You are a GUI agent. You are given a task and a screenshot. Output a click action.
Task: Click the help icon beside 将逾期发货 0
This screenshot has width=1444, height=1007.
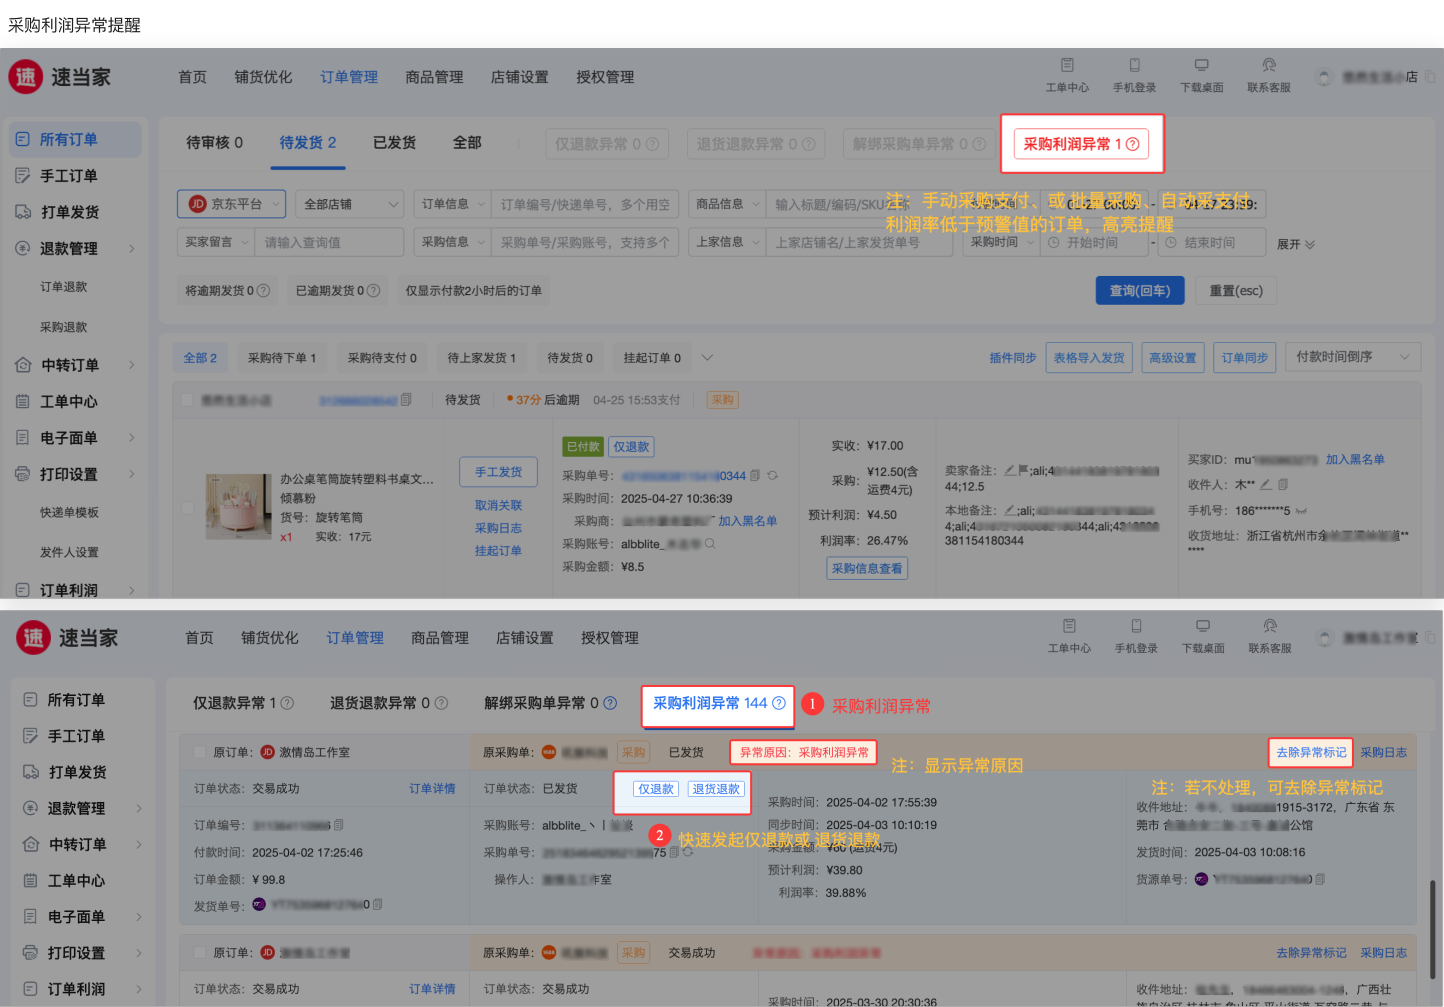click(x=264, y=291)
